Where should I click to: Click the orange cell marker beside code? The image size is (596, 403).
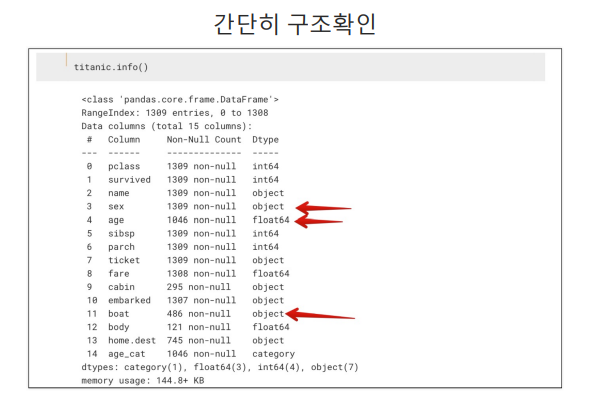point(67,60)
